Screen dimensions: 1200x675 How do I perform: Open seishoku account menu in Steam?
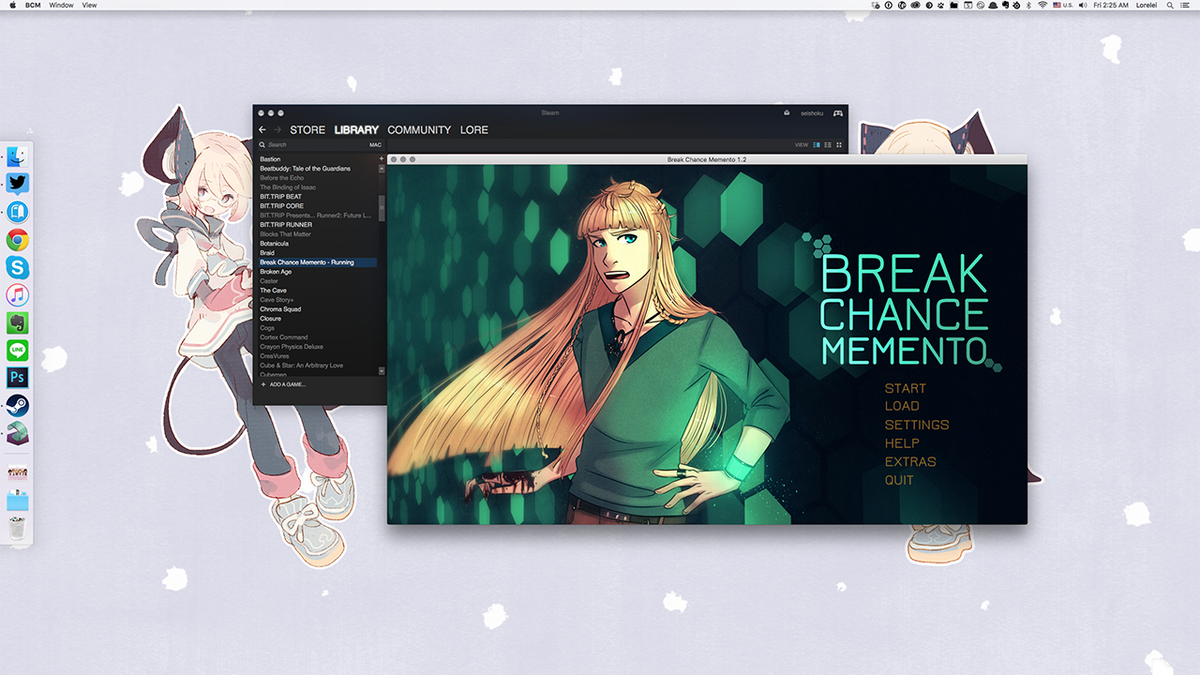click(x=812, y=113)
